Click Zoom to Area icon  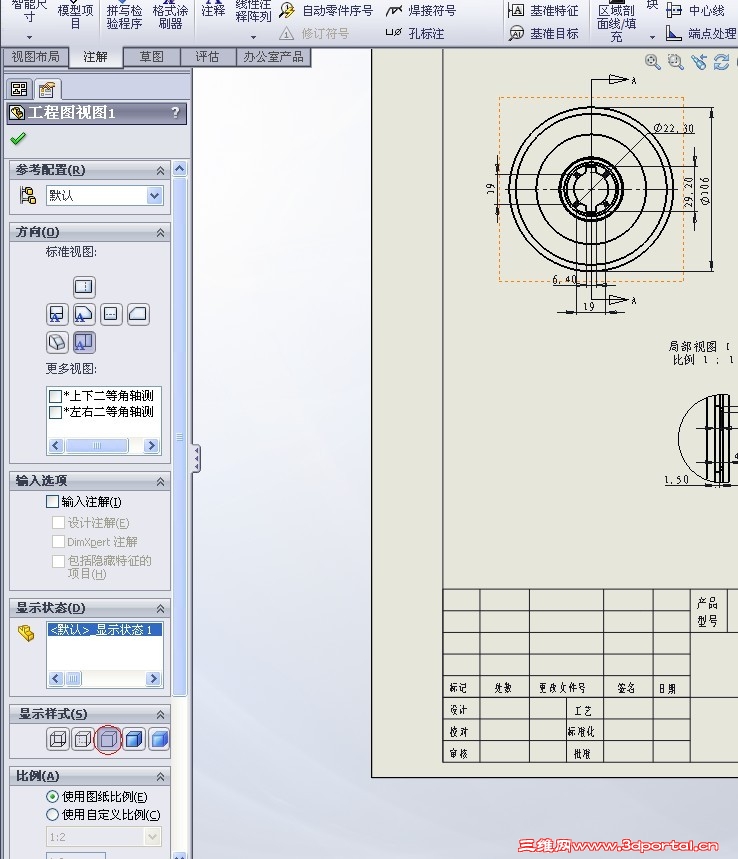[675, 62]
